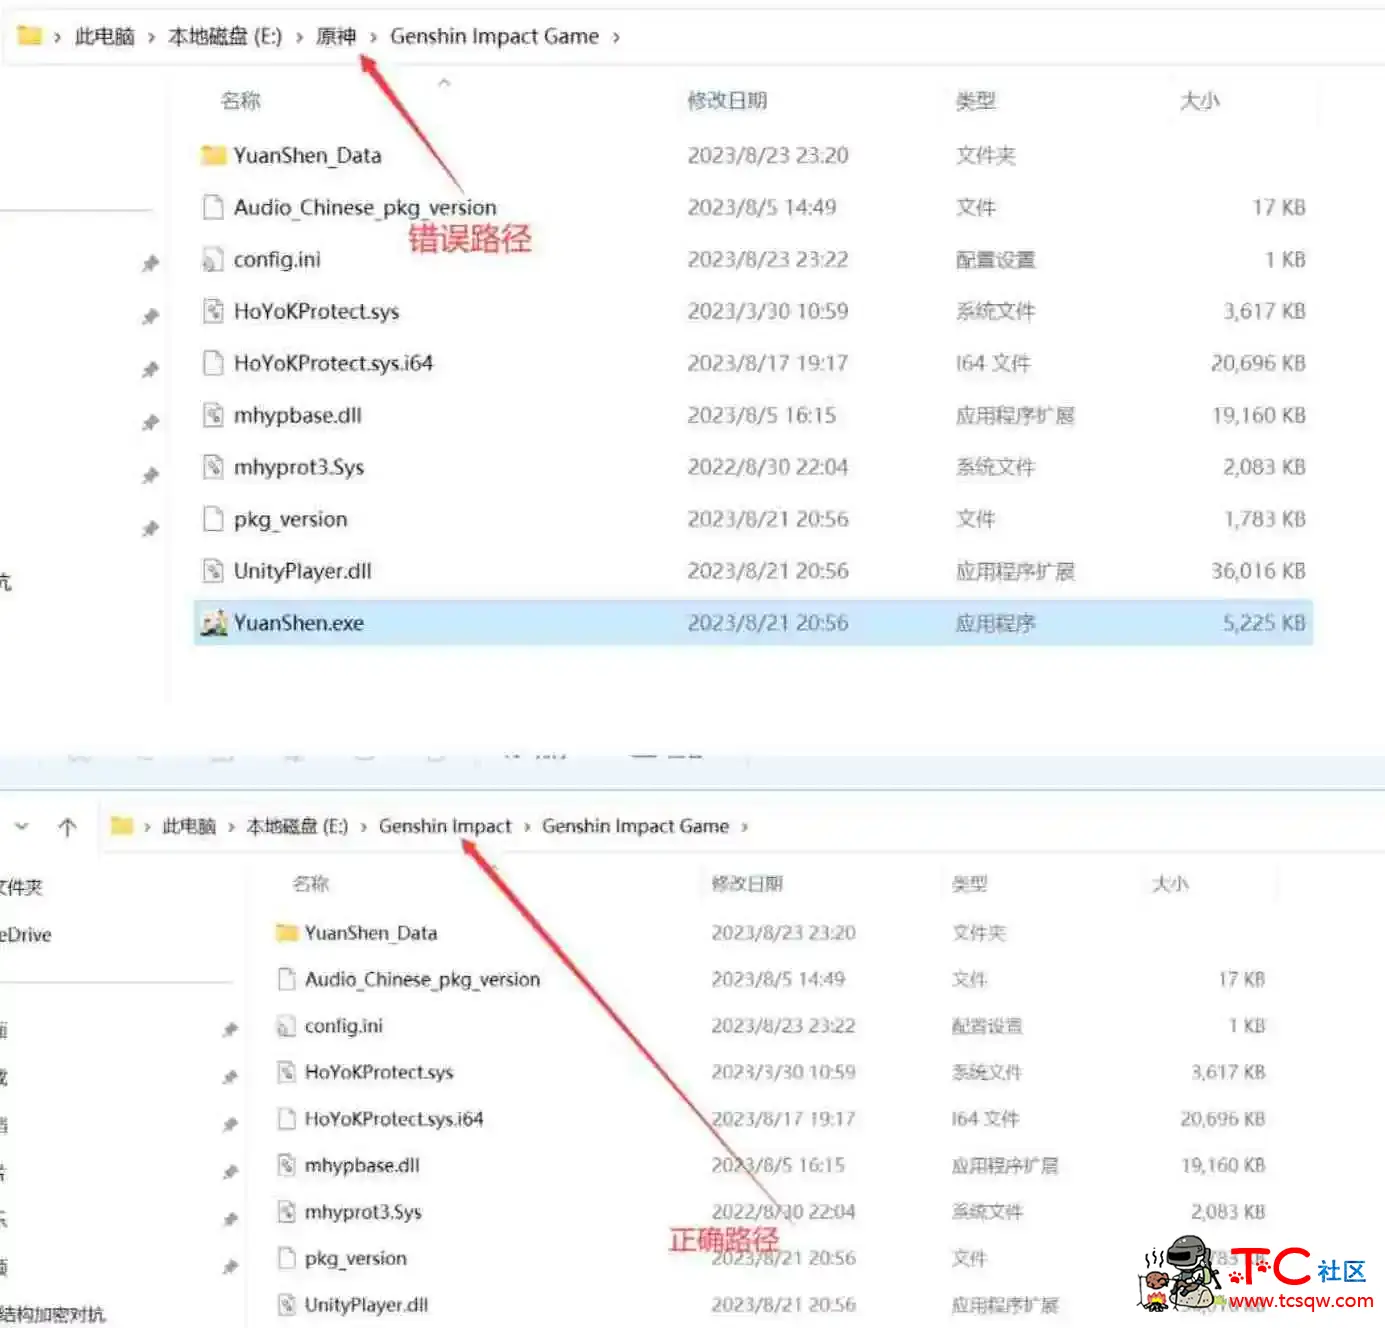Image resolution: width=1385 pixels, height=1328 pixels.
Task: Sort by 修改日期 column in E:\Genshin Impact window
Action: pos(747,884)
